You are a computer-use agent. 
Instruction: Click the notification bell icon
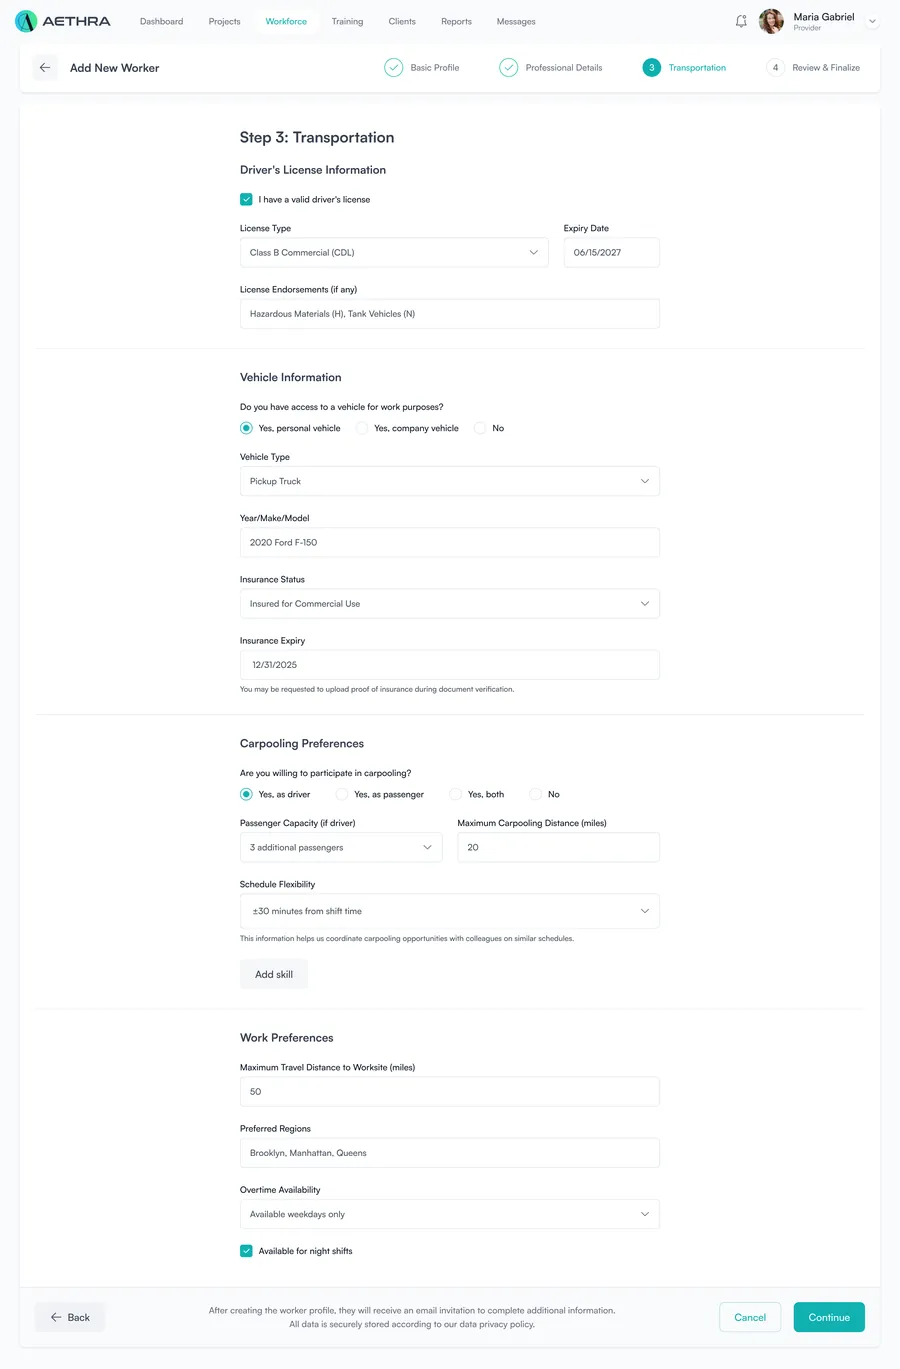point(741,21)
